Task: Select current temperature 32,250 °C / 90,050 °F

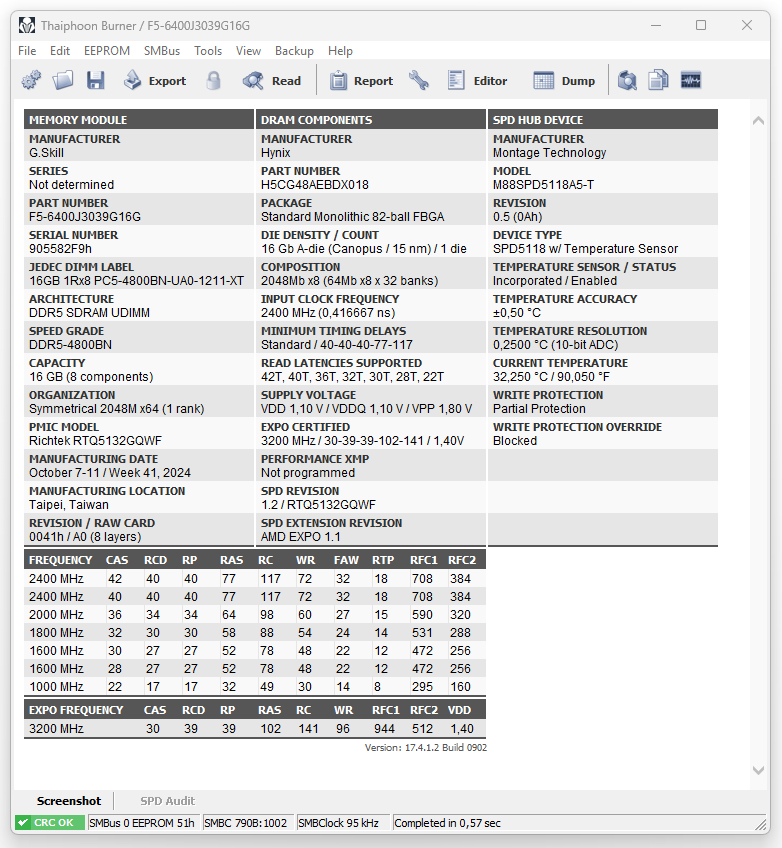Action: [551, 377]
